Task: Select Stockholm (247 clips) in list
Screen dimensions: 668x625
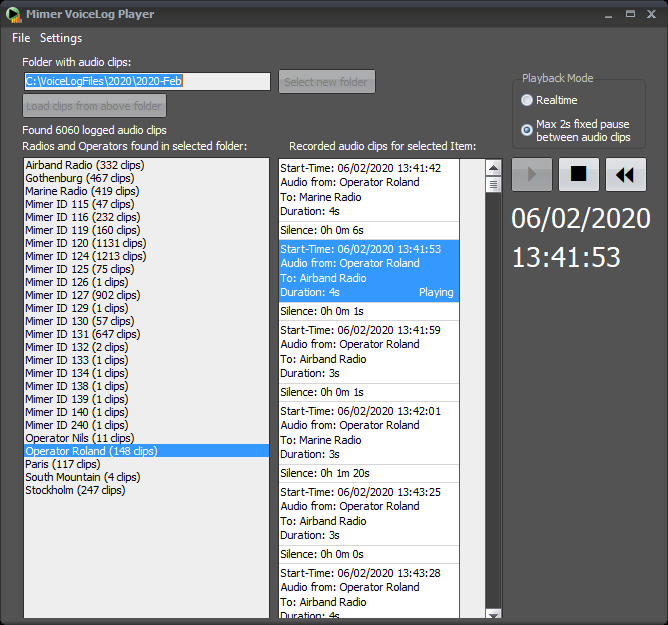Action: pos(75,490)
